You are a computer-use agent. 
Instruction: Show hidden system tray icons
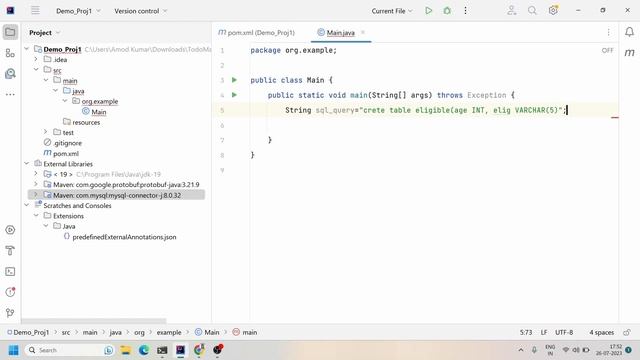point(521,350)
